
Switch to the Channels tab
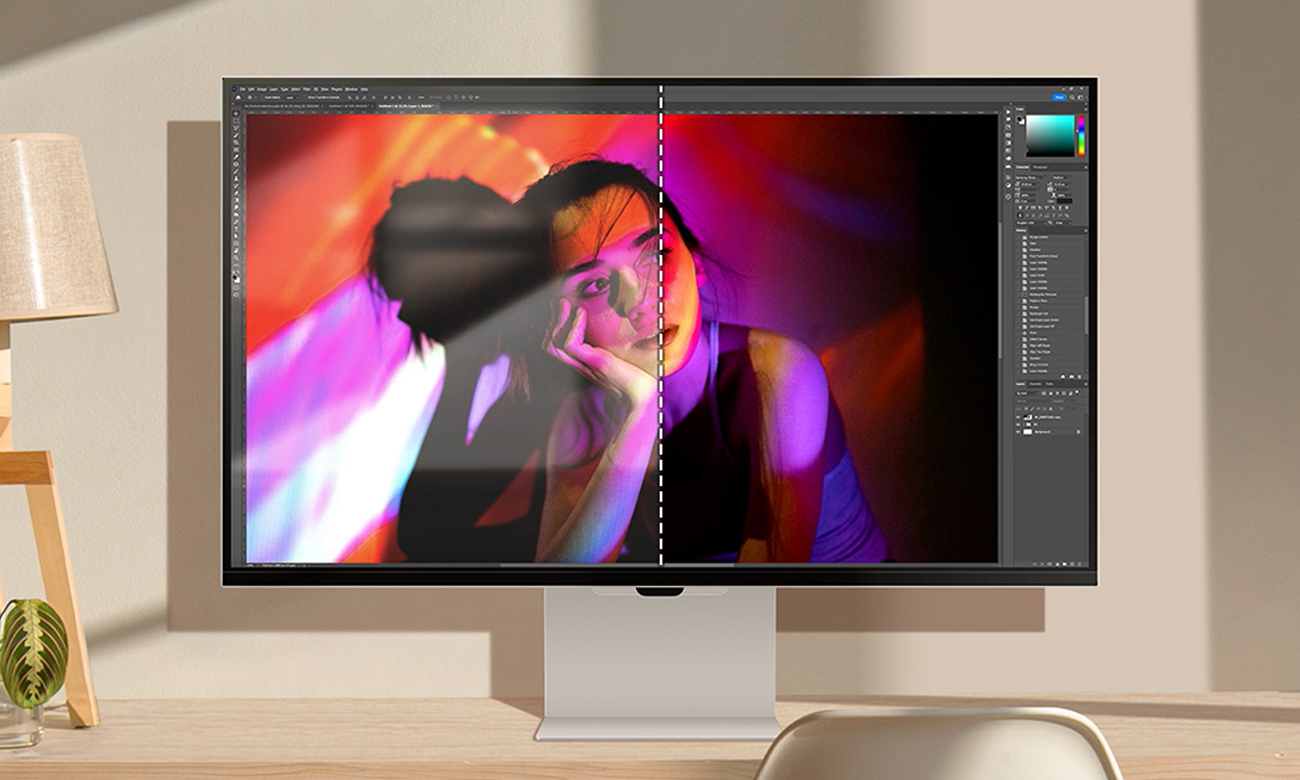[x=1035, y=384]
